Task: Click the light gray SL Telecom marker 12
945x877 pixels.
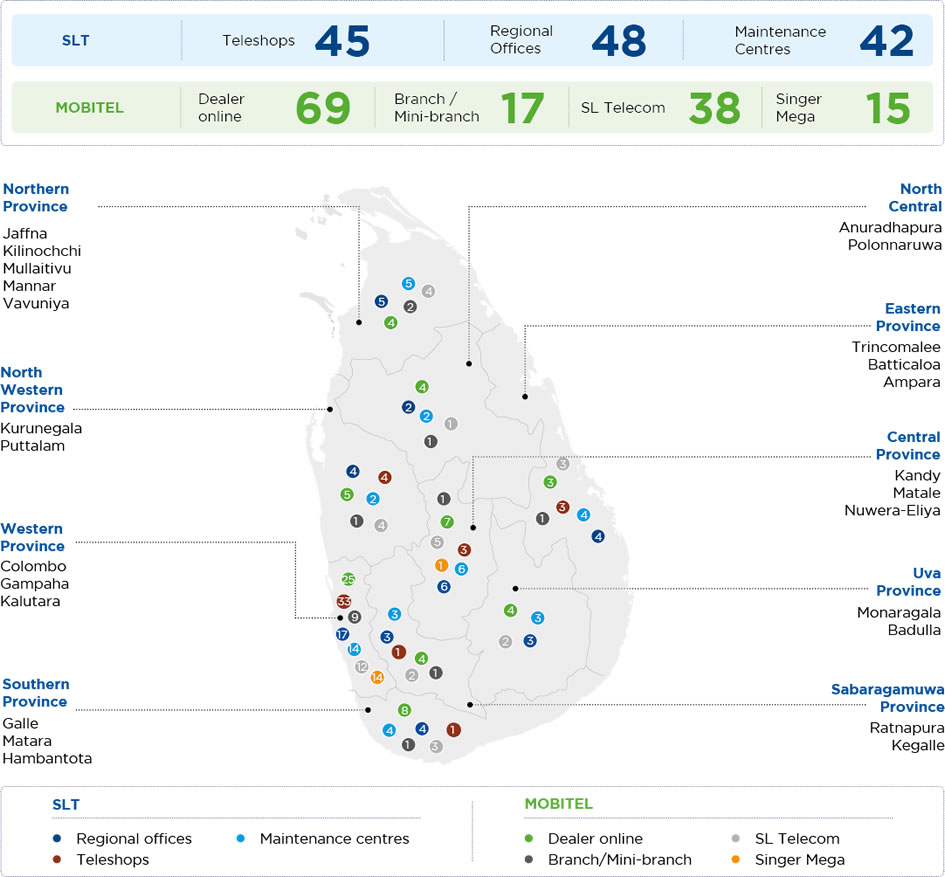Action: 362,667
